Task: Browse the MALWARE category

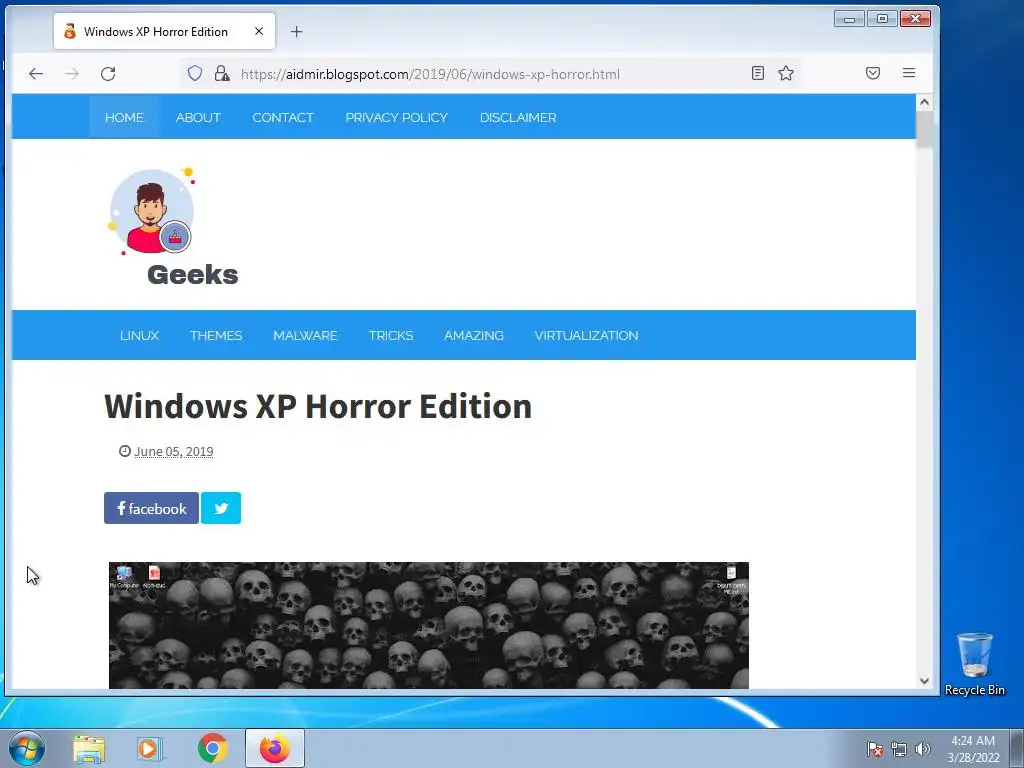Action: tap(305, 336)
